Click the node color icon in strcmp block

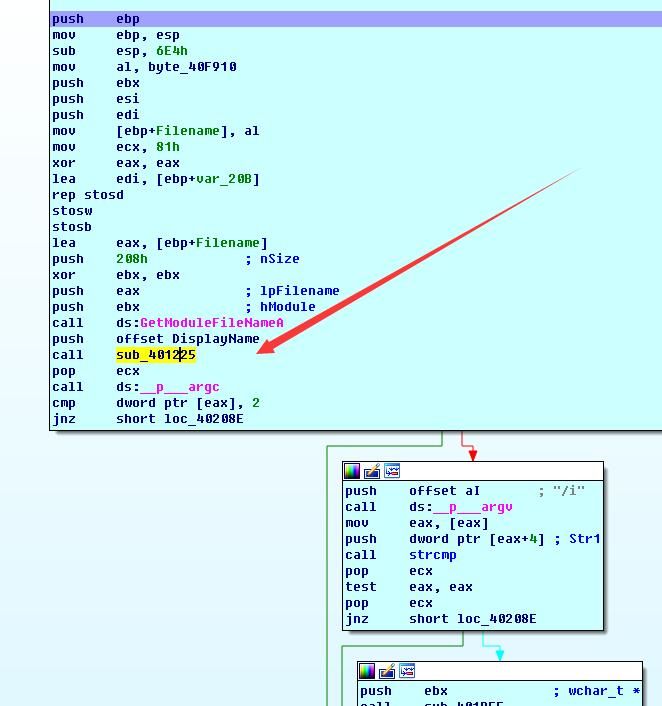(x=352, y=471)
